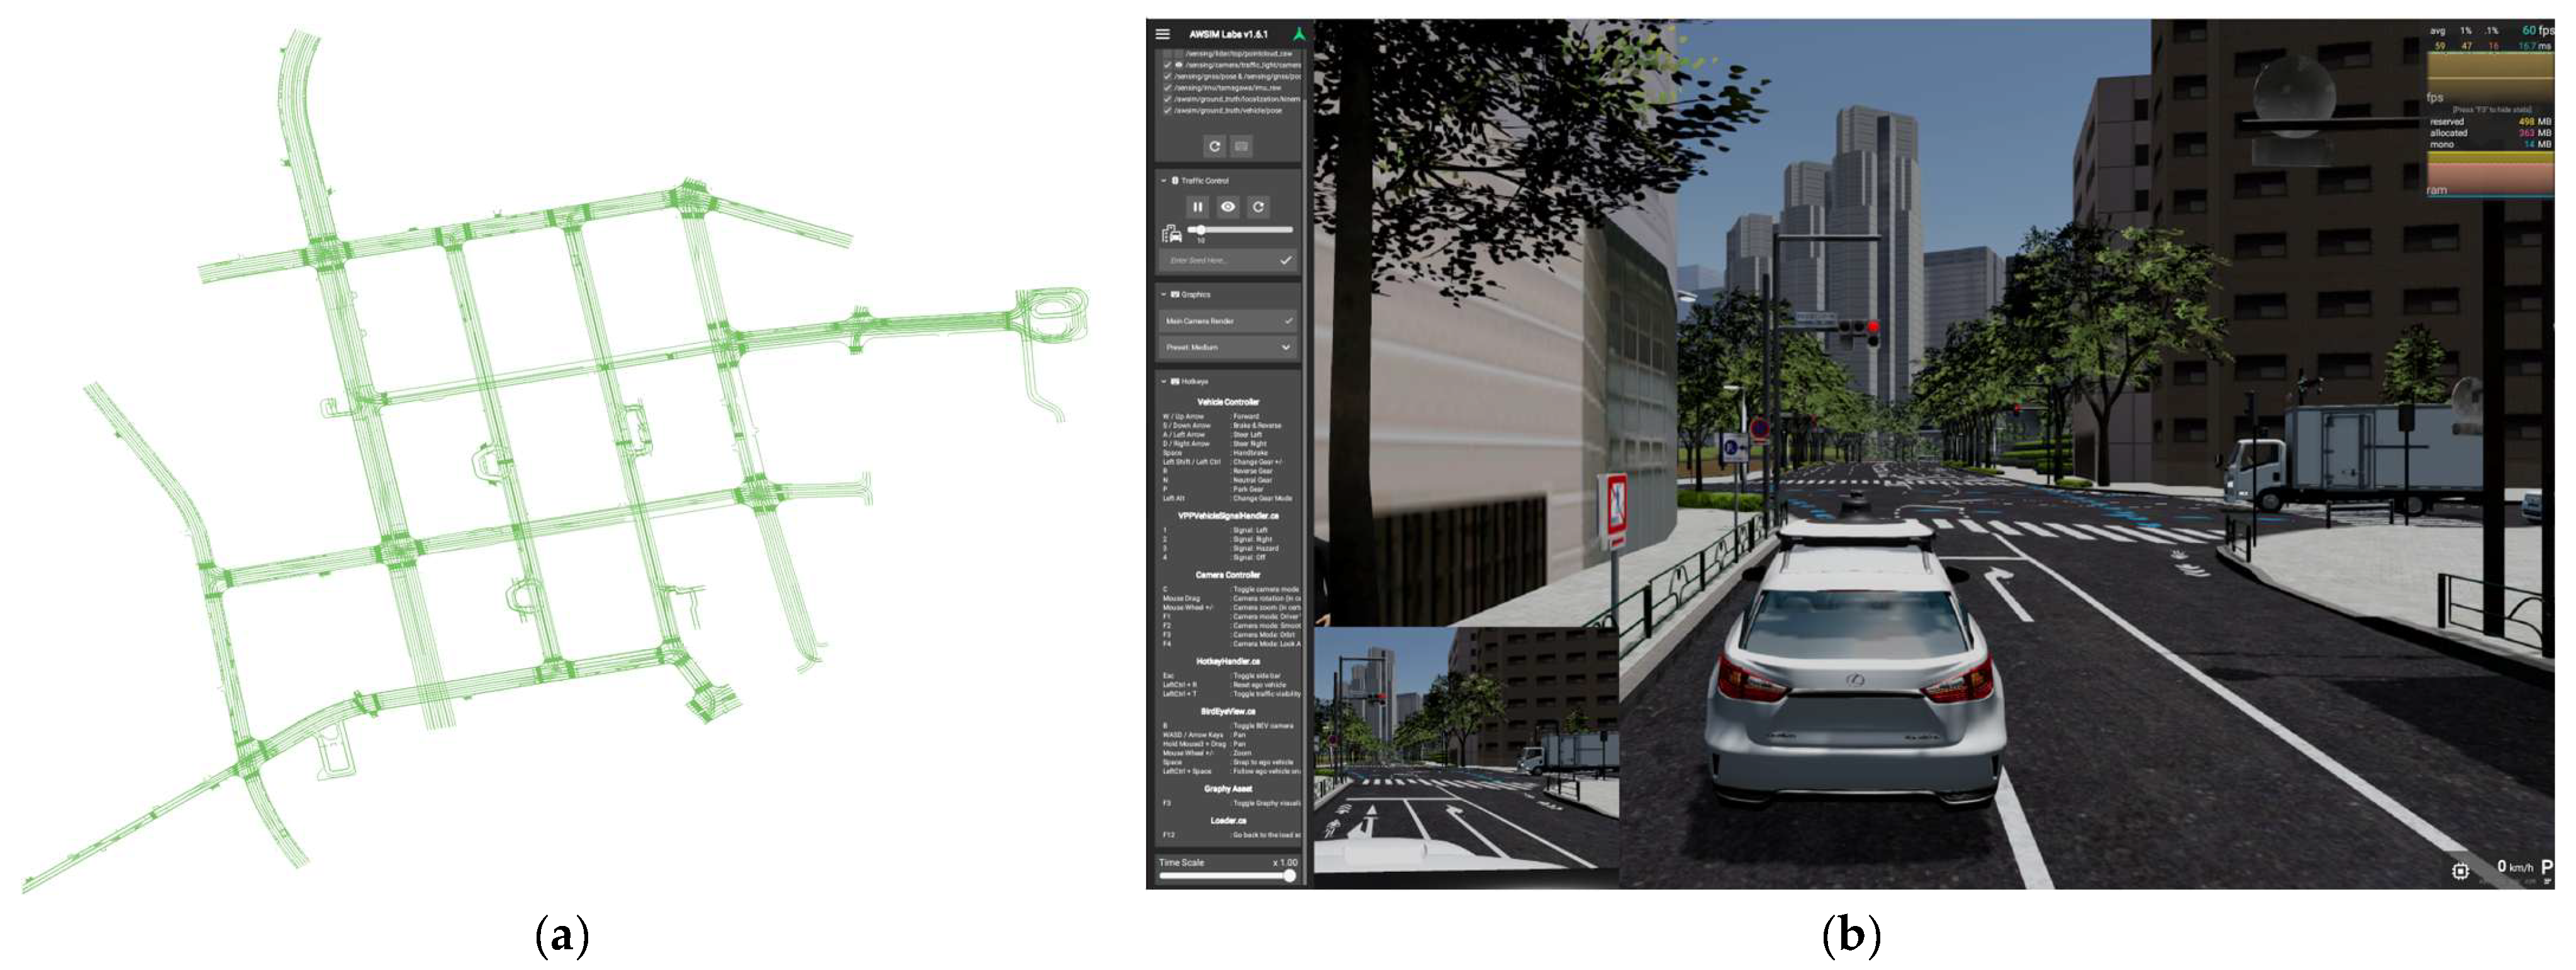The image size is (2576, 970).
Task: Adjust the traffic vehicle count slider
Action: click(1201, 230)
